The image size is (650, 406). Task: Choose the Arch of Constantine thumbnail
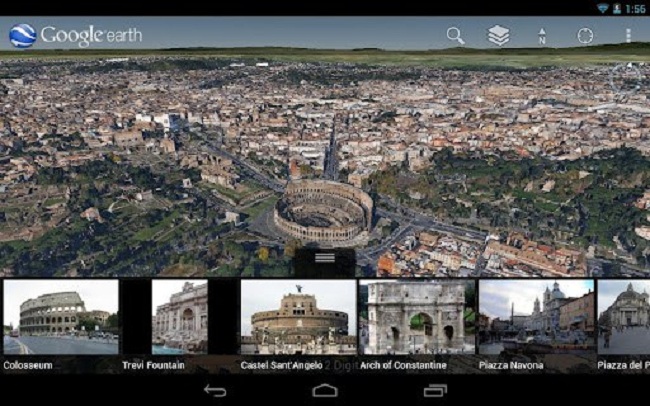pyautogui.click(x=417, y=317)
